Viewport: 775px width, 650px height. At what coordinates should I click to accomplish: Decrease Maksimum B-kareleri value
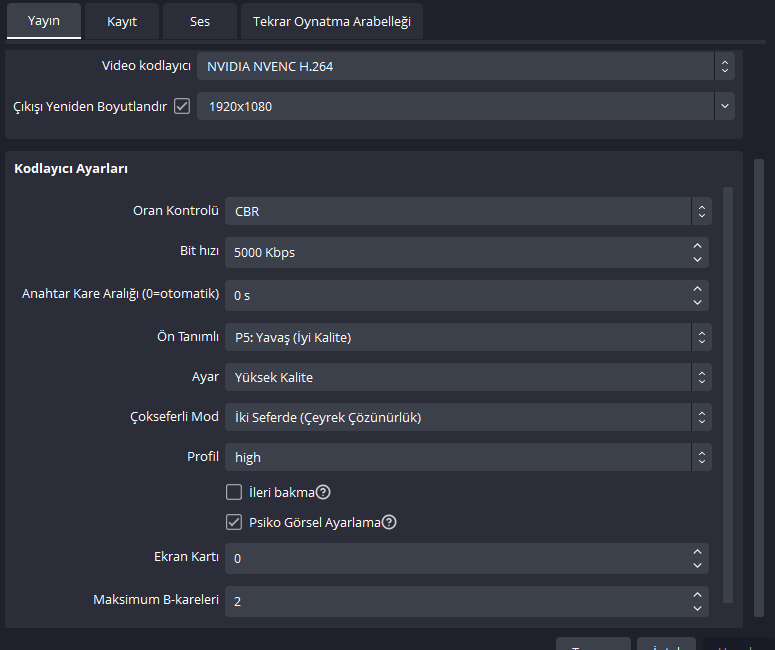(697, 608)
